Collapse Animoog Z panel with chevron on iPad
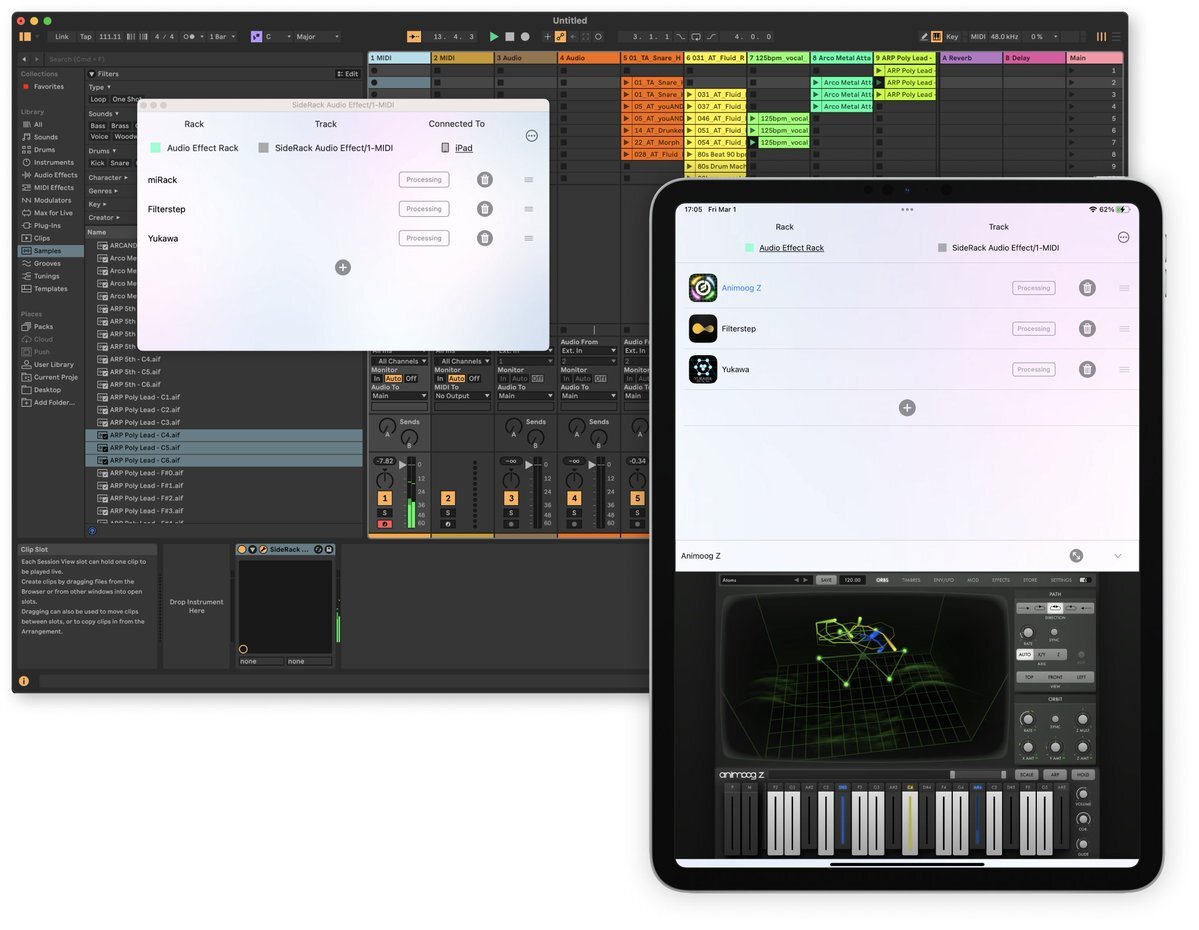The height and width of the screenshot is (930, 1199). pyautogui.click(x=1117, y=556)
